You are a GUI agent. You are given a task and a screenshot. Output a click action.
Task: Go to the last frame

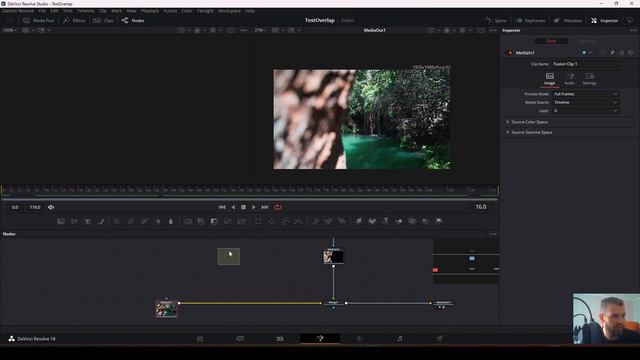[265, 207]
